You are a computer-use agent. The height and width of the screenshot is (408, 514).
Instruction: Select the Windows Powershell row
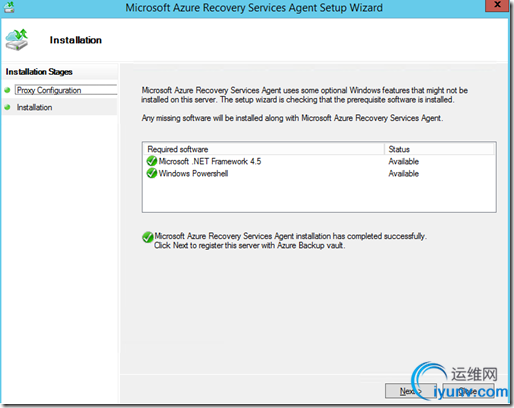click(x=319, y=173)
